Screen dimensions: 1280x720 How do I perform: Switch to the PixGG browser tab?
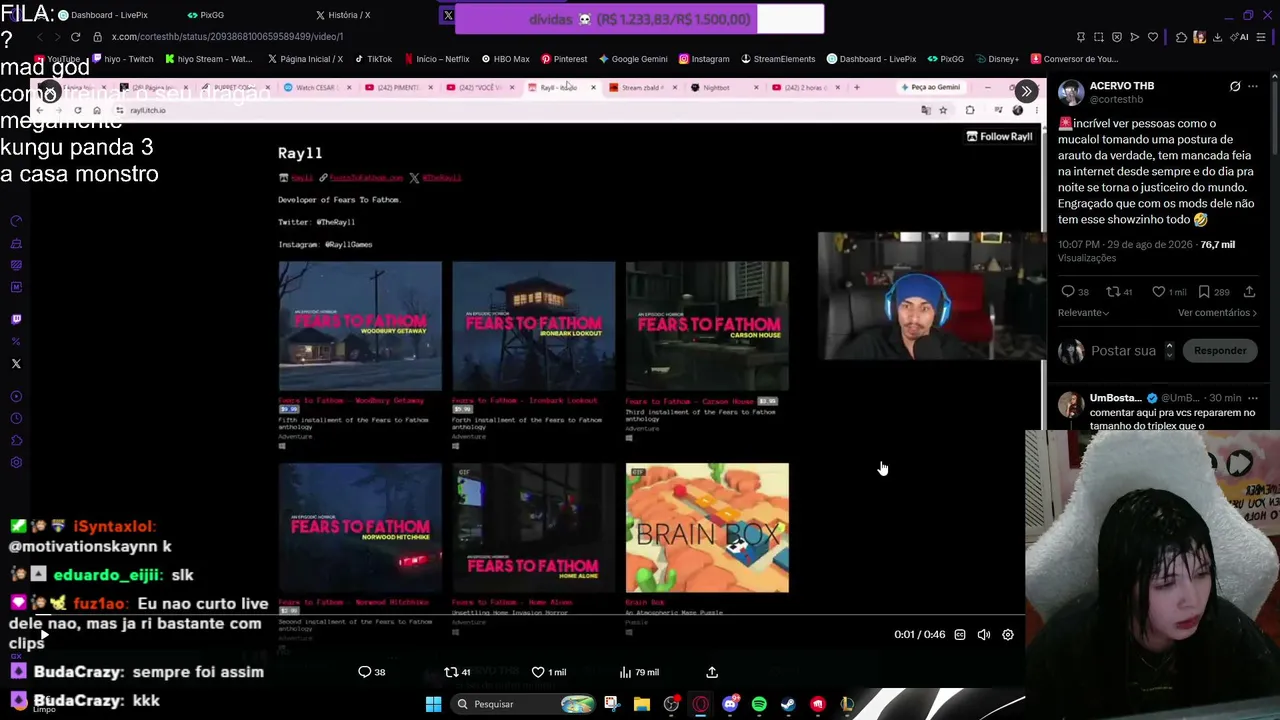coord(206,15)
